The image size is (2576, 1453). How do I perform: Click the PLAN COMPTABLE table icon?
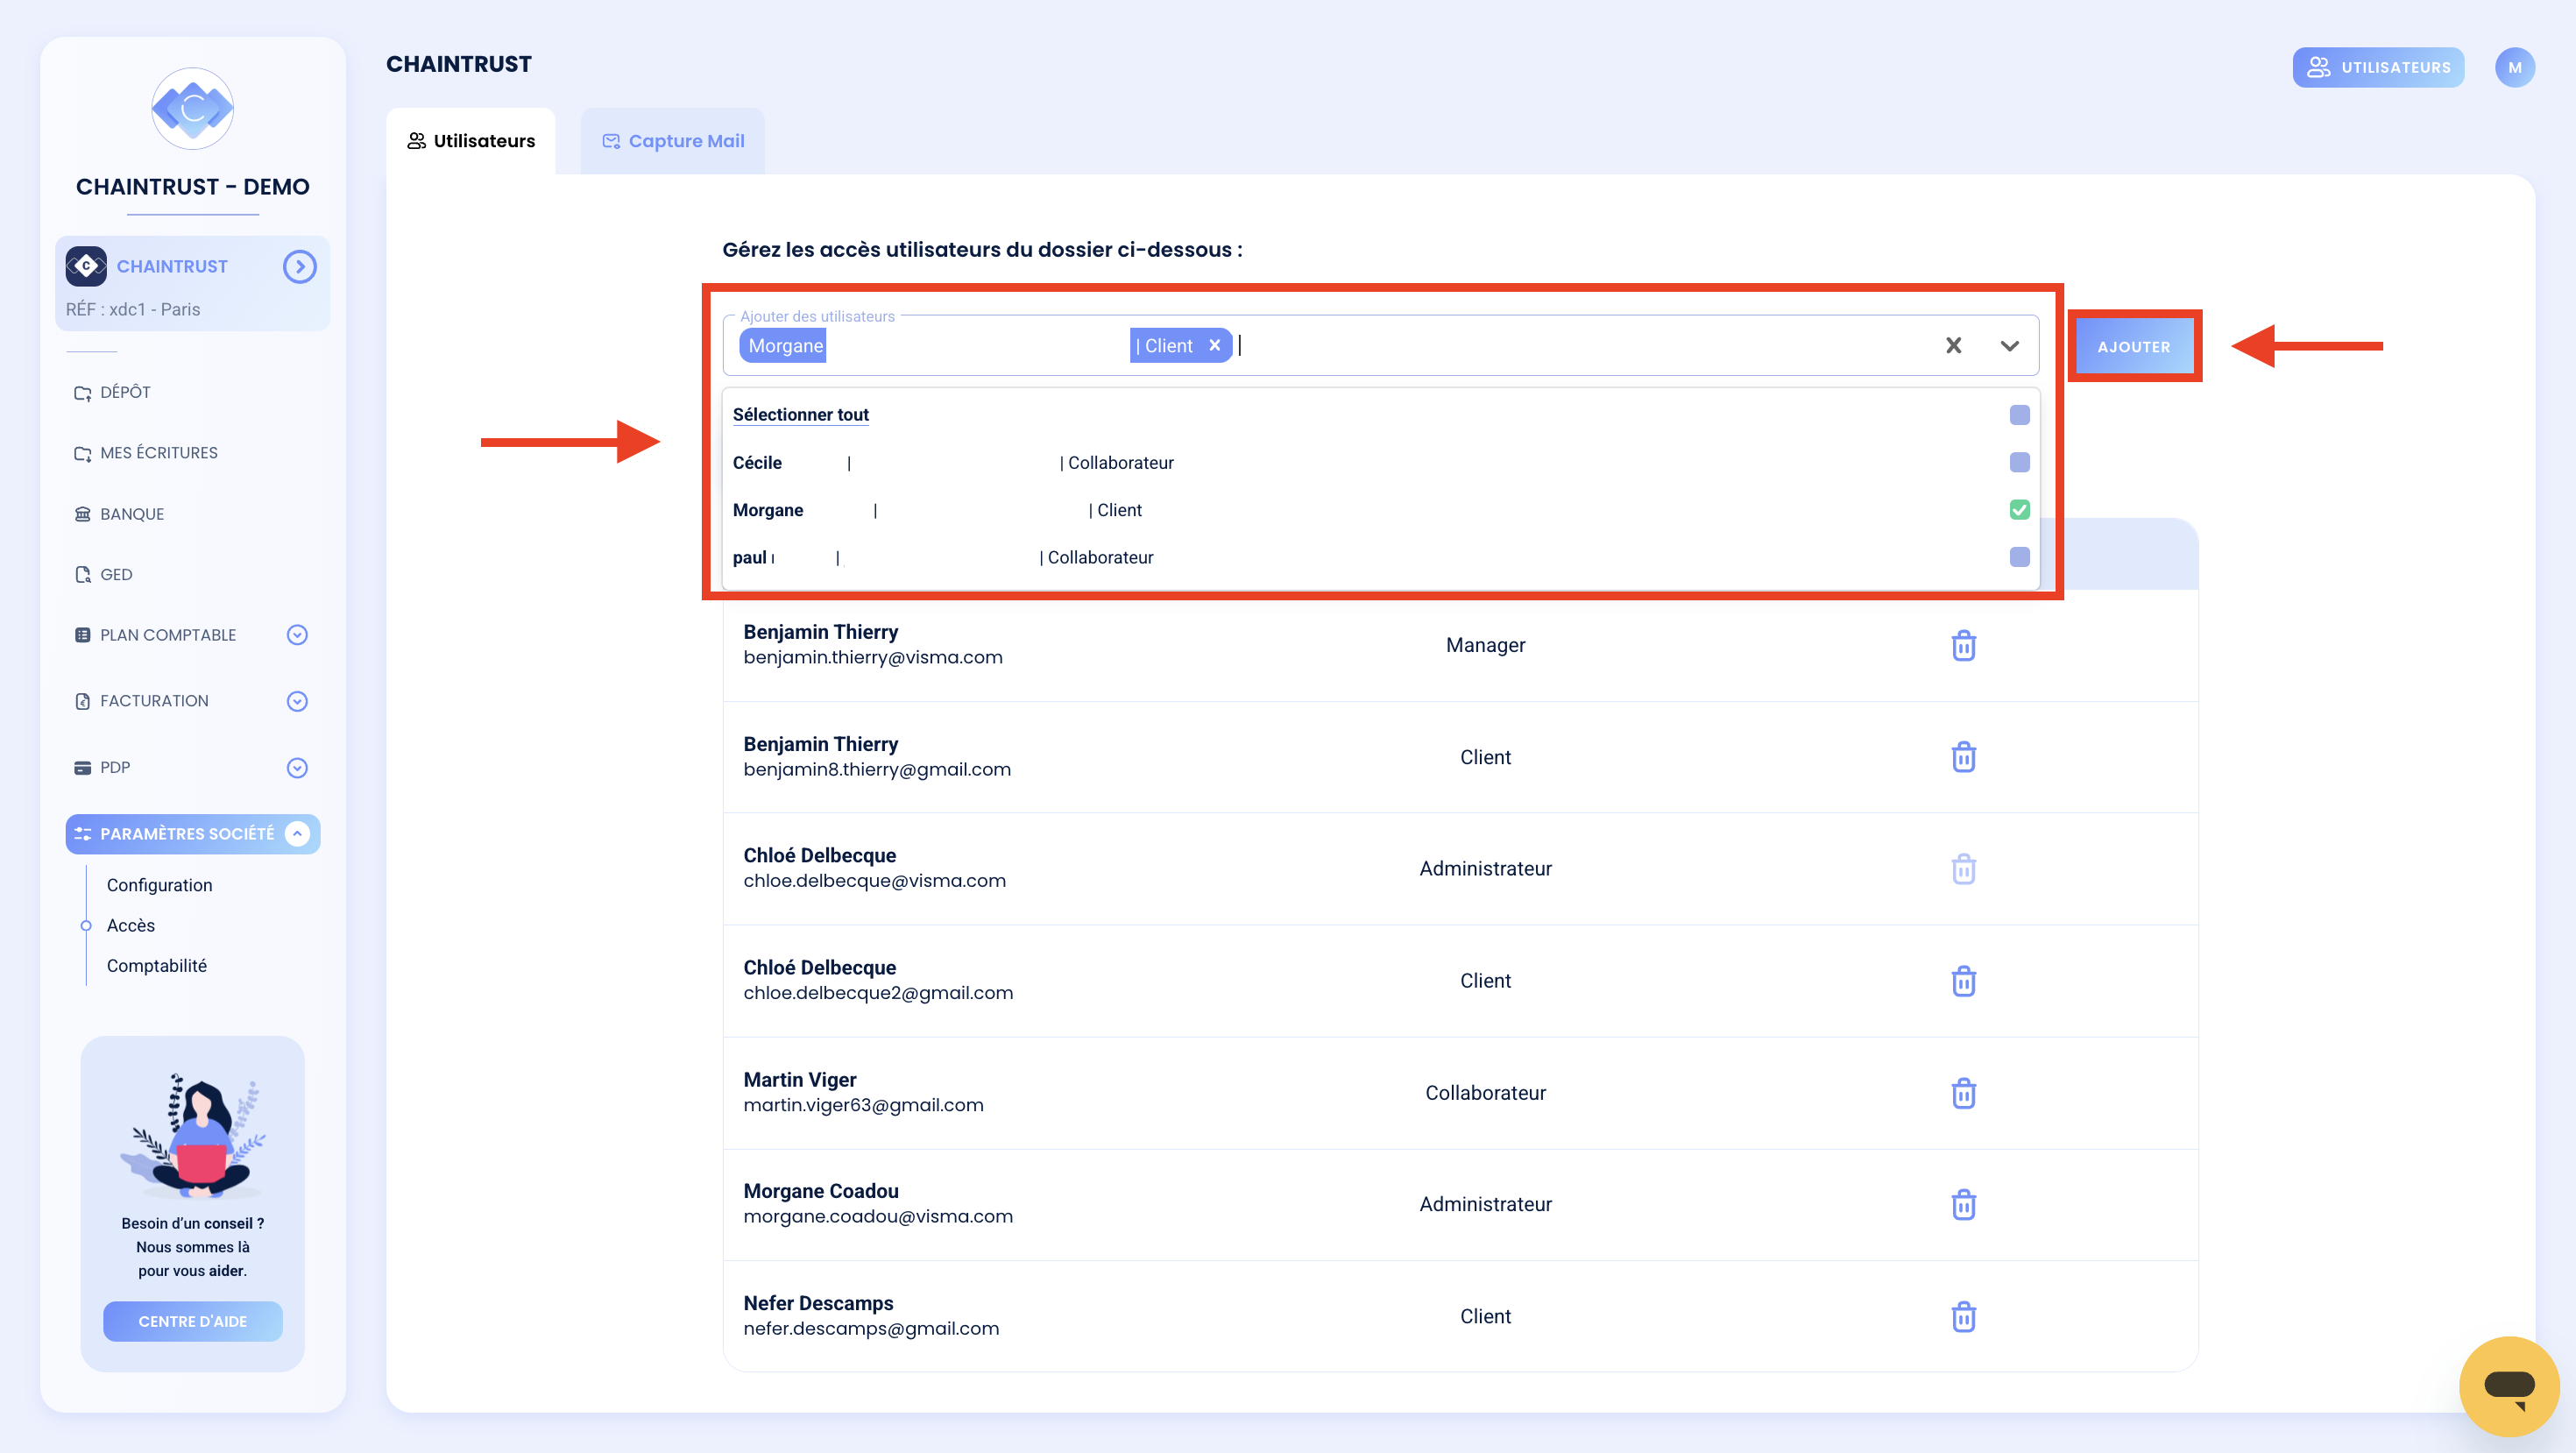83,635
